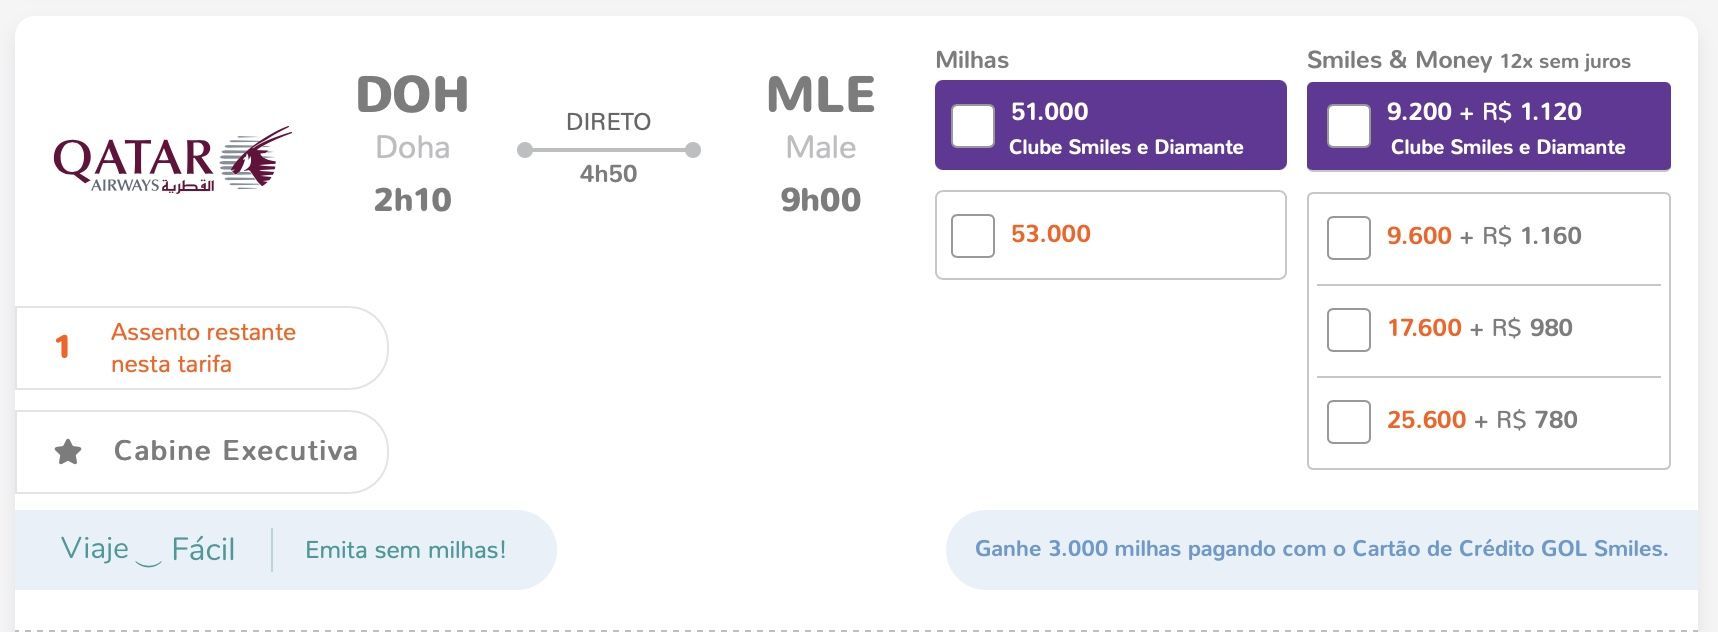This screenshot has height=632, width=1718.
Task: Click the 4h50 flight duration label
Action: click(608, 174)
